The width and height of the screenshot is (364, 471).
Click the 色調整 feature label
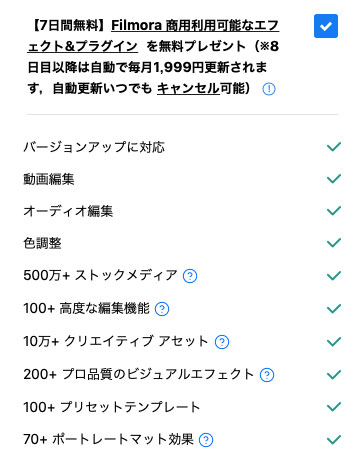point(42,243)
